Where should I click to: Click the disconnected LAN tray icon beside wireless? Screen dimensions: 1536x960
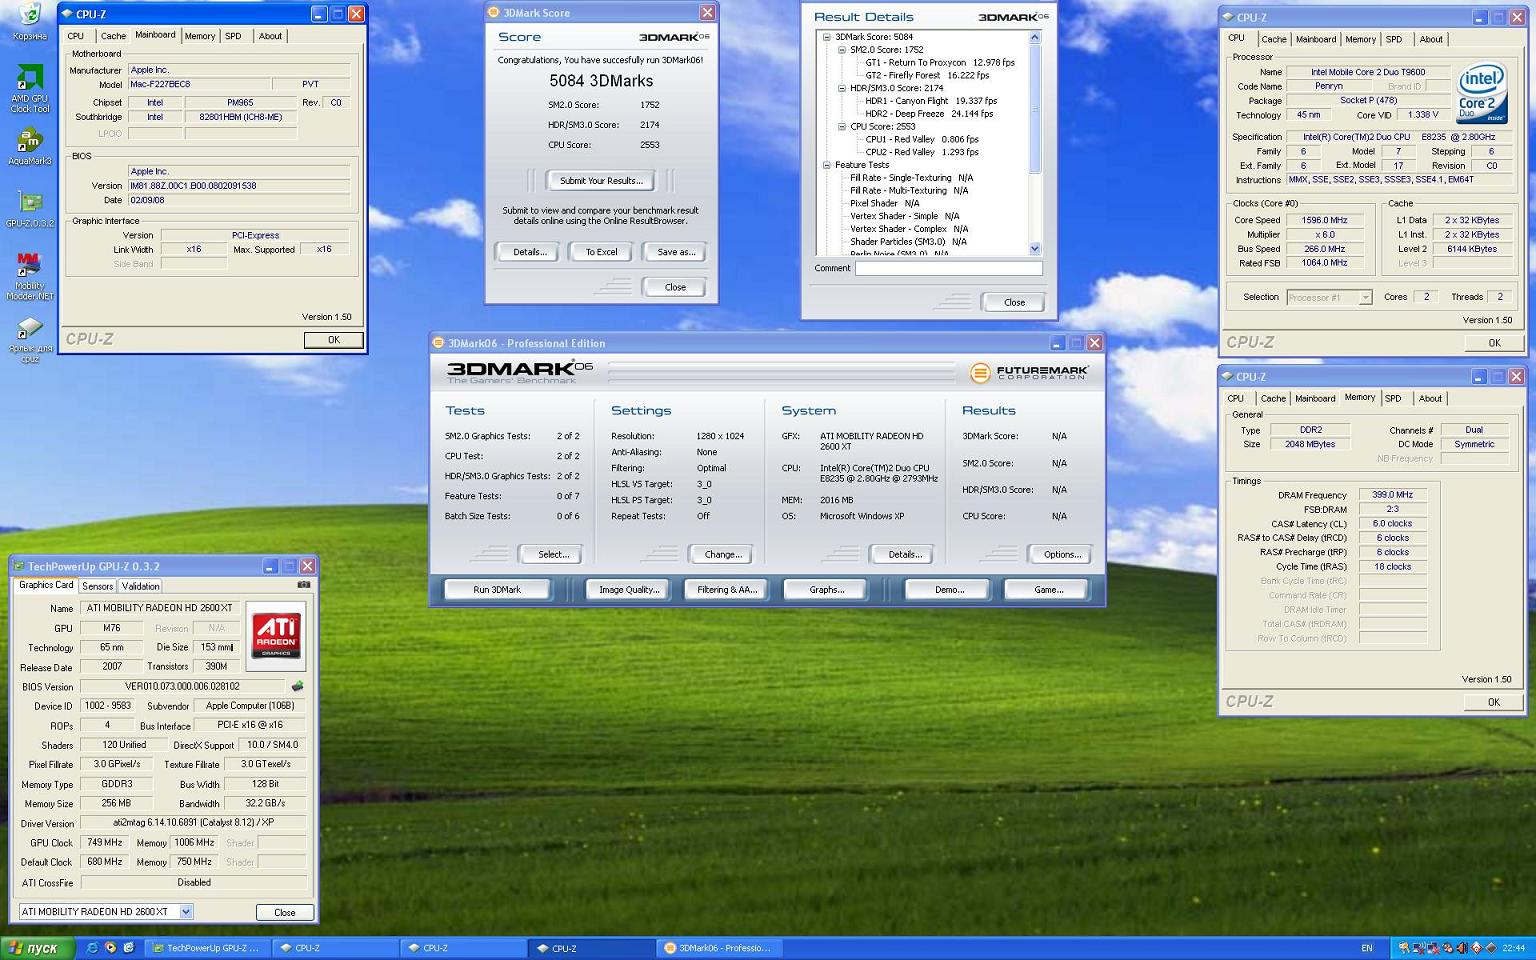[1433, 948]
